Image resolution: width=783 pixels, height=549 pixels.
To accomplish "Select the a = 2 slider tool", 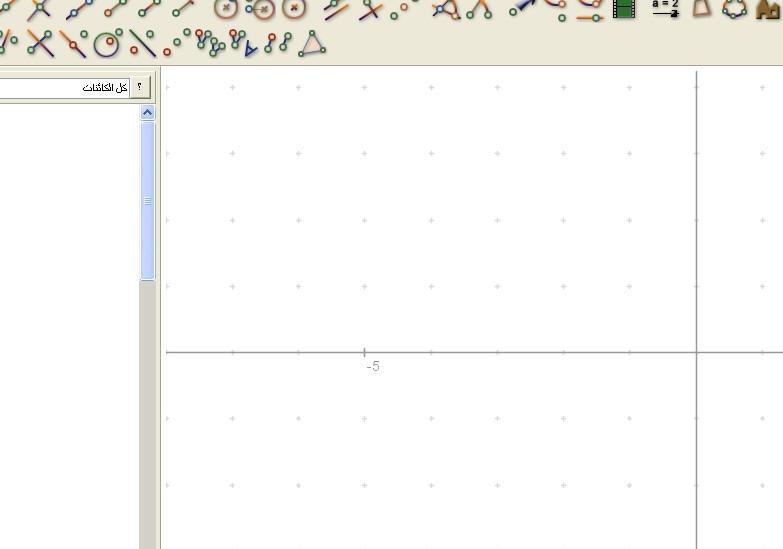I will (666, 8).
